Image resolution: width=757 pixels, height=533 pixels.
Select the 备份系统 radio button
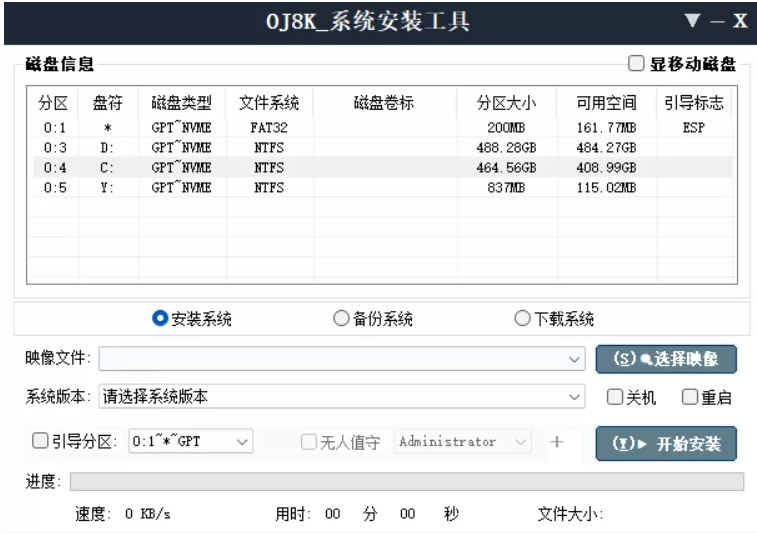tap(341, 318)
